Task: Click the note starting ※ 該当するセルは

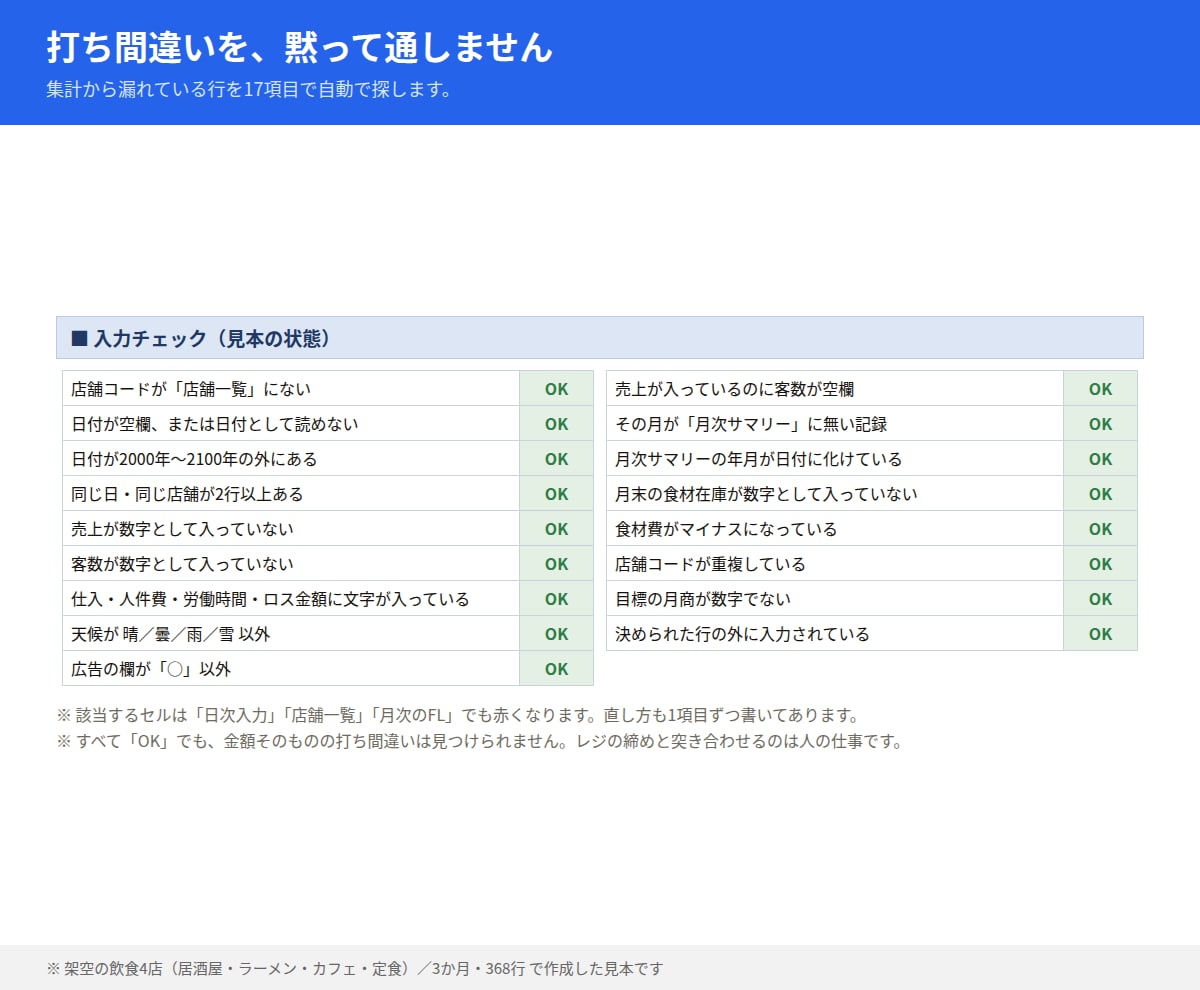Action: 458,716
